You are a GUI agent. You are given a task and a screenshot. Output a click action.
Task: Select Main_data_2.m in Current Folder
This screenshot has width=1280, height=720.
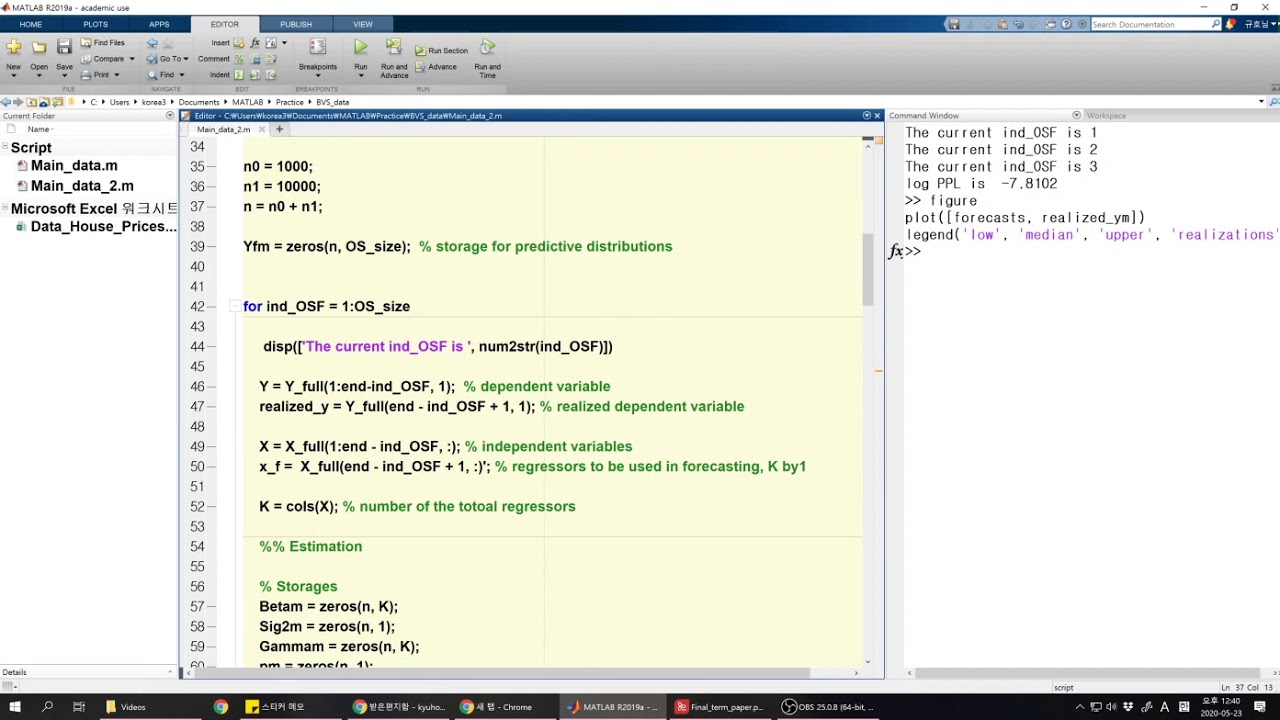(82, 186)
